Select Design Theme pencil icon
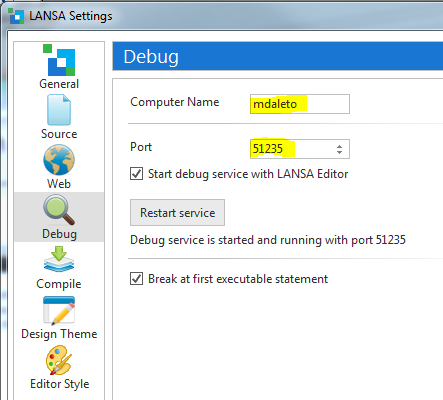Screen dimensions: 443x400 click(x=59, y=310)
